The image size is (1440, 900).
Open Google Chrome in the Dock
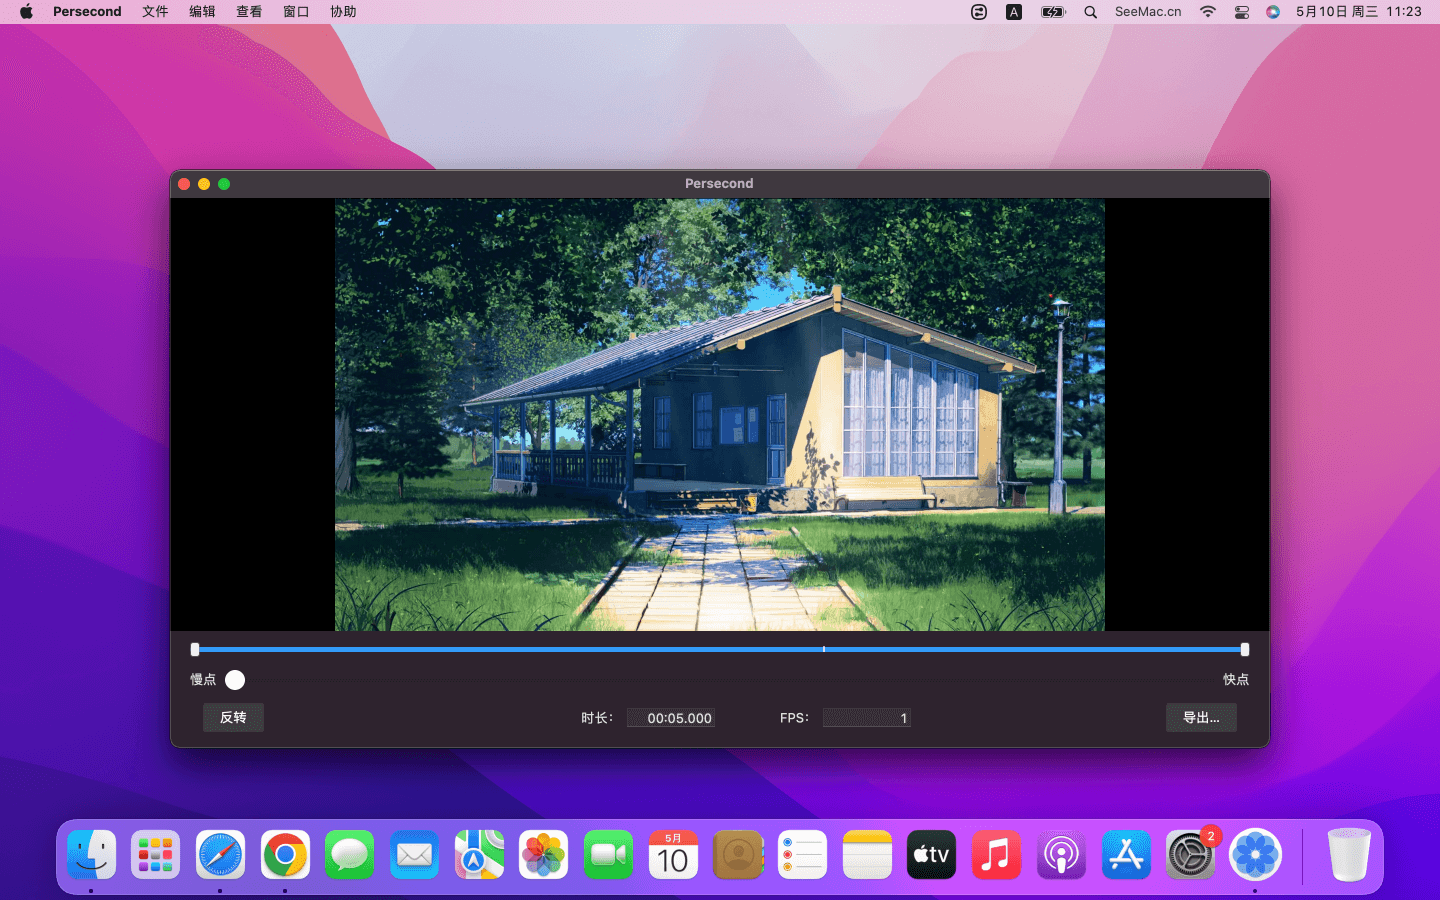[x=285, y=855]
